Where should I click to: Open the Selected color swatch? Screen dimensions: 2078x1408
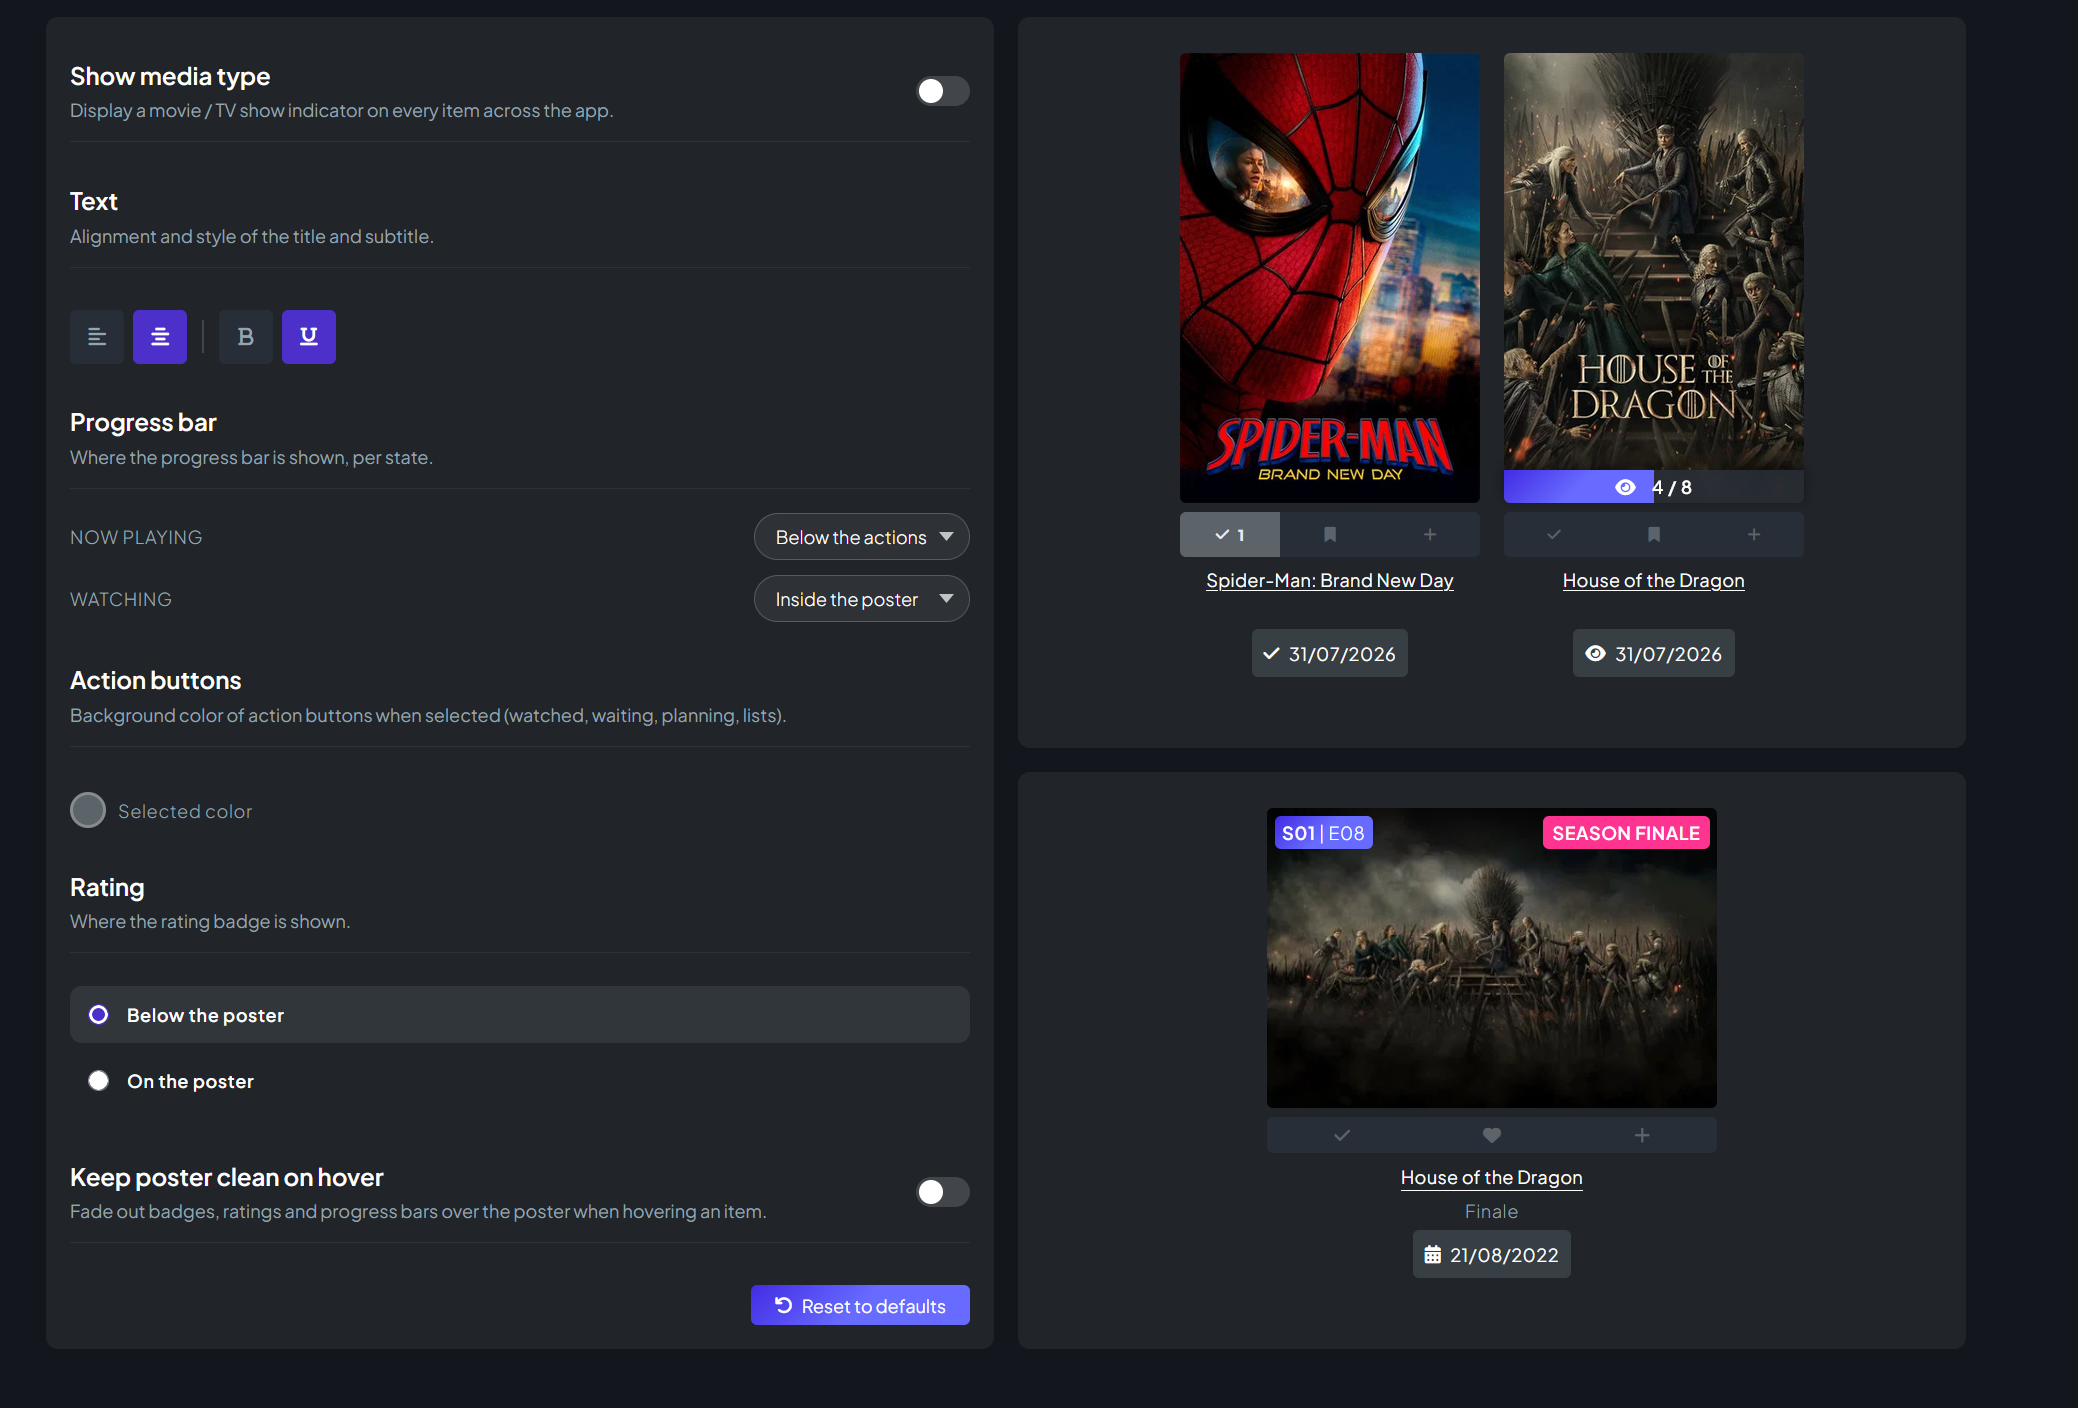point(88,811)
